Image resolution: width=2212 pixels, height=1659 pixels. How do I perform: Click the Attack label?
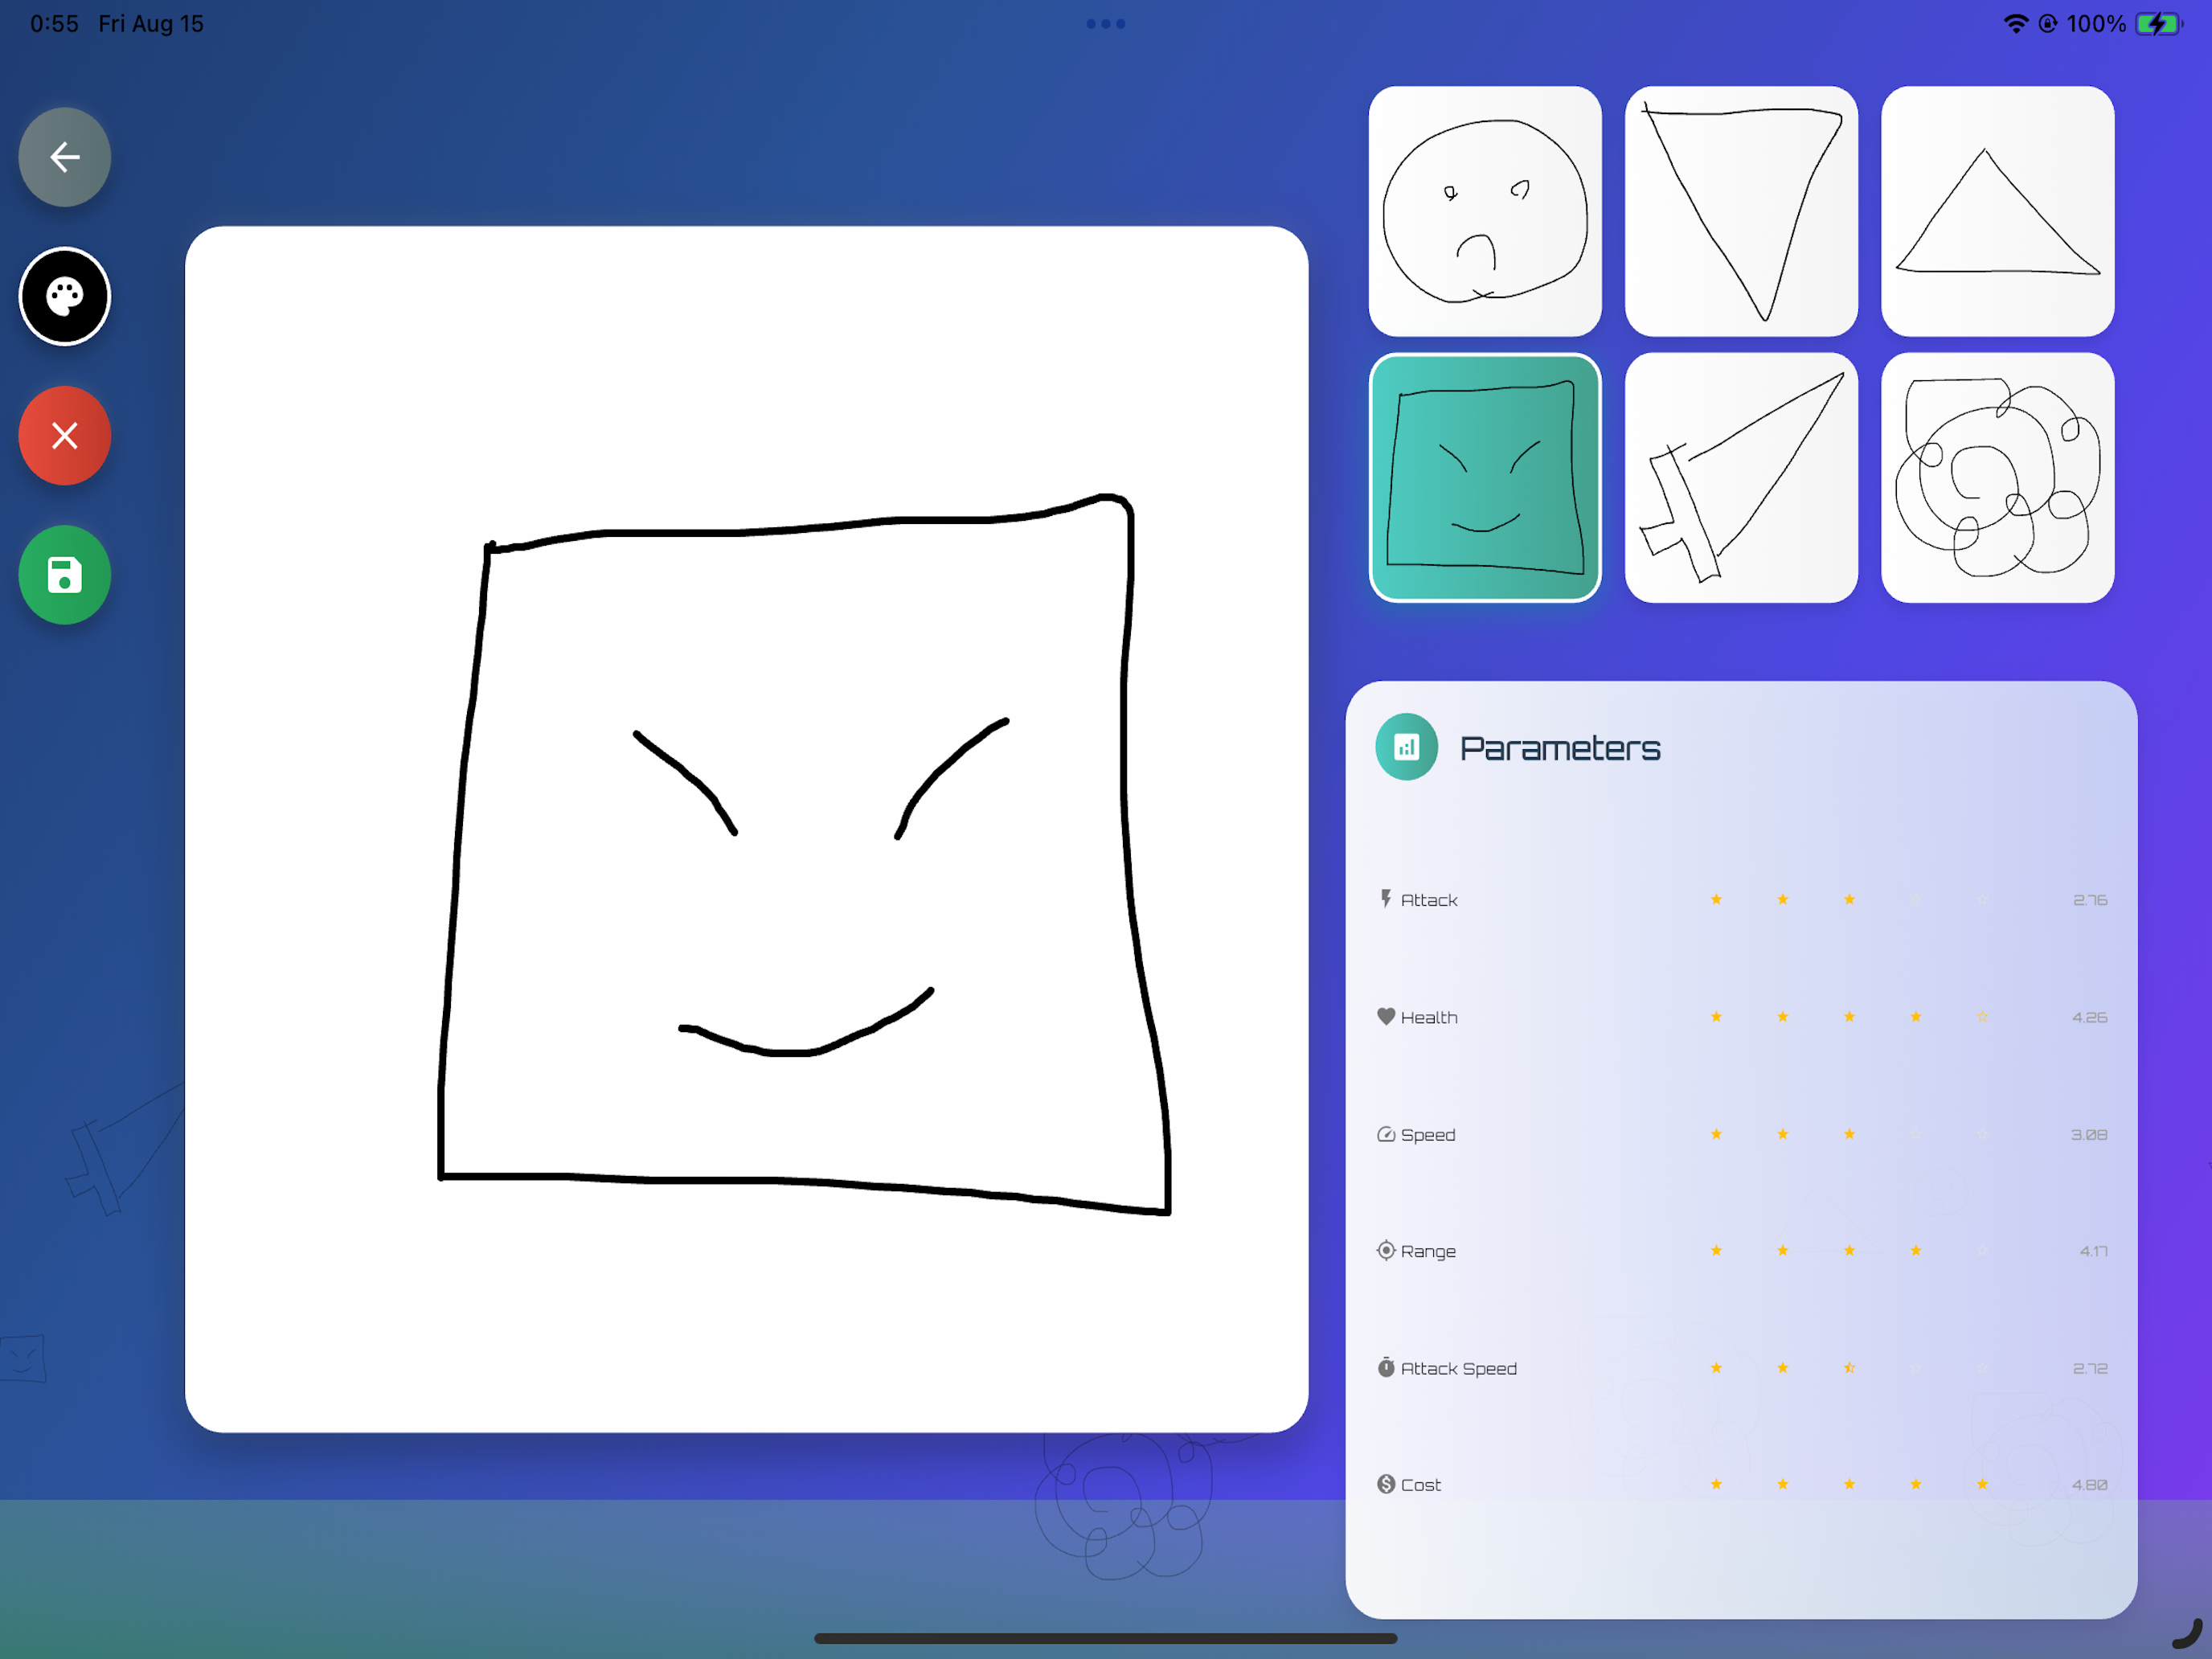(1429, 900)
